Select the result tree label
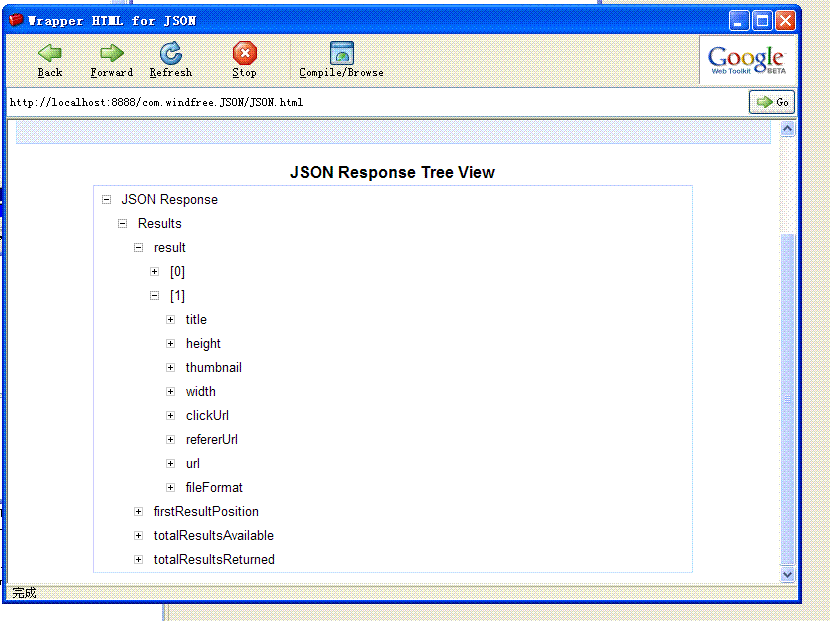 tap(169, 248)
